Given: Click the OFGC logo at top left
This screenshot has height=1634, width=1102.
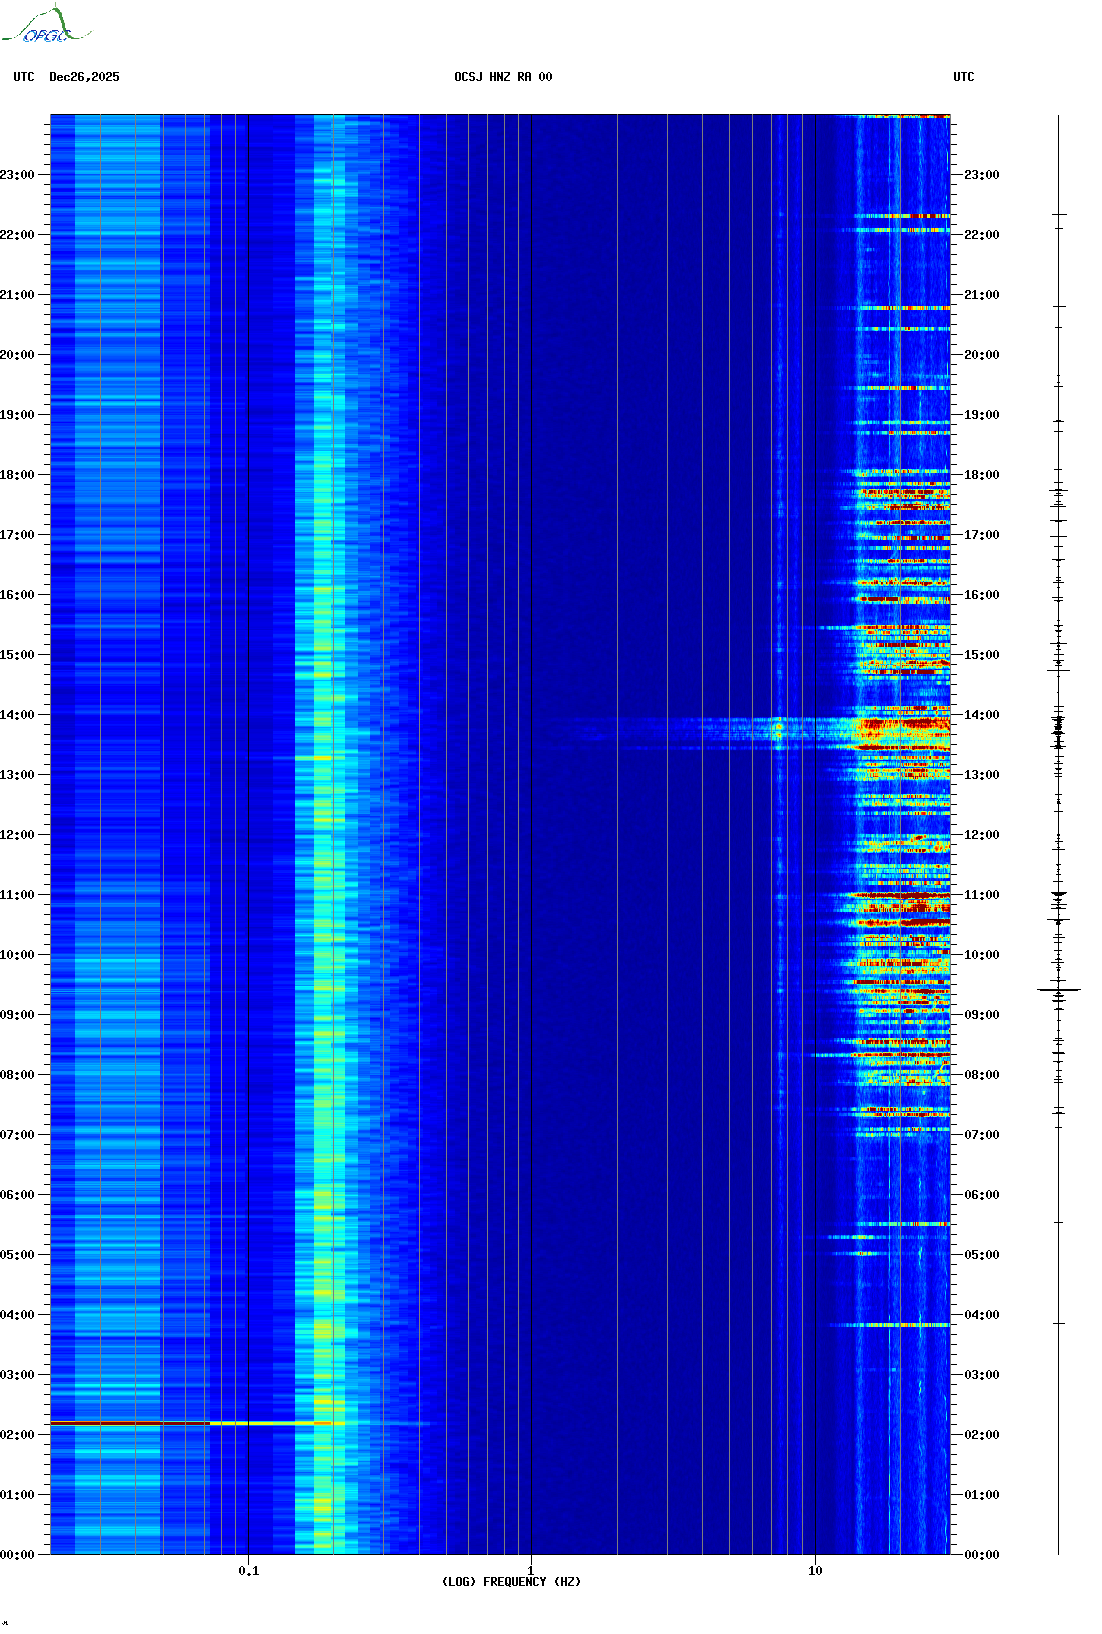Looking at the screenshot, I should [46, 25].
